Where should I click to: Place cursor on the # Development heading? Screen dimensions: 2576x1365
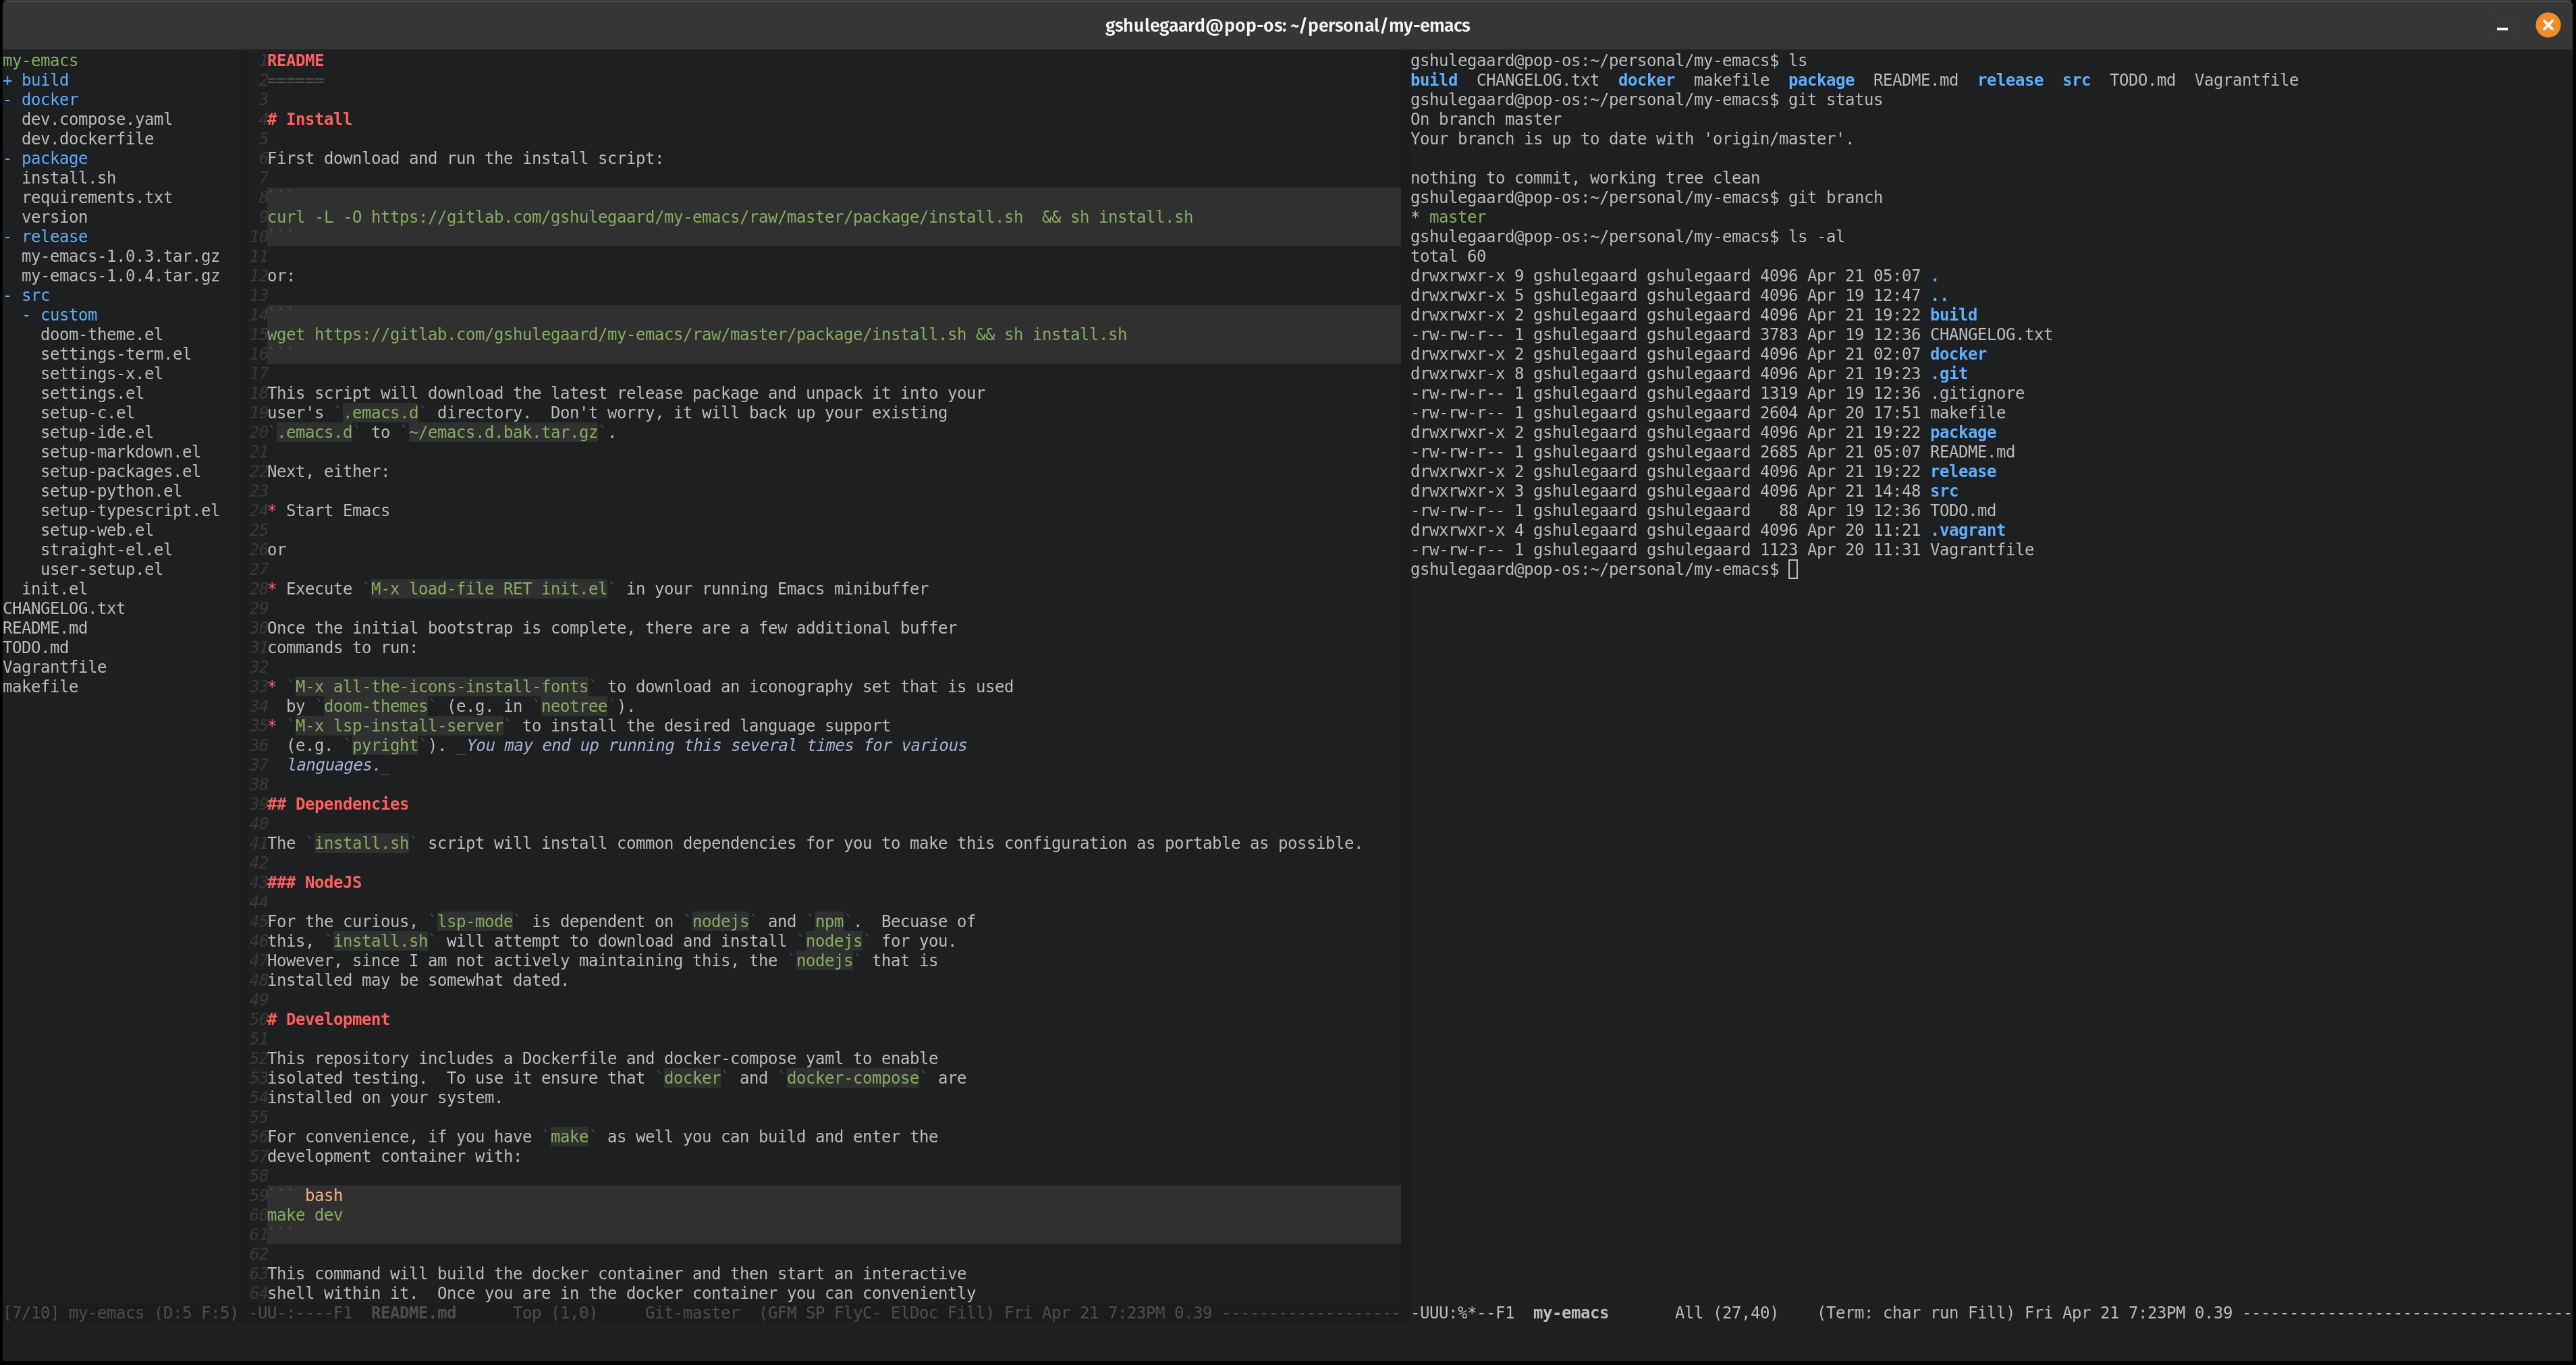pos(329,1020)
